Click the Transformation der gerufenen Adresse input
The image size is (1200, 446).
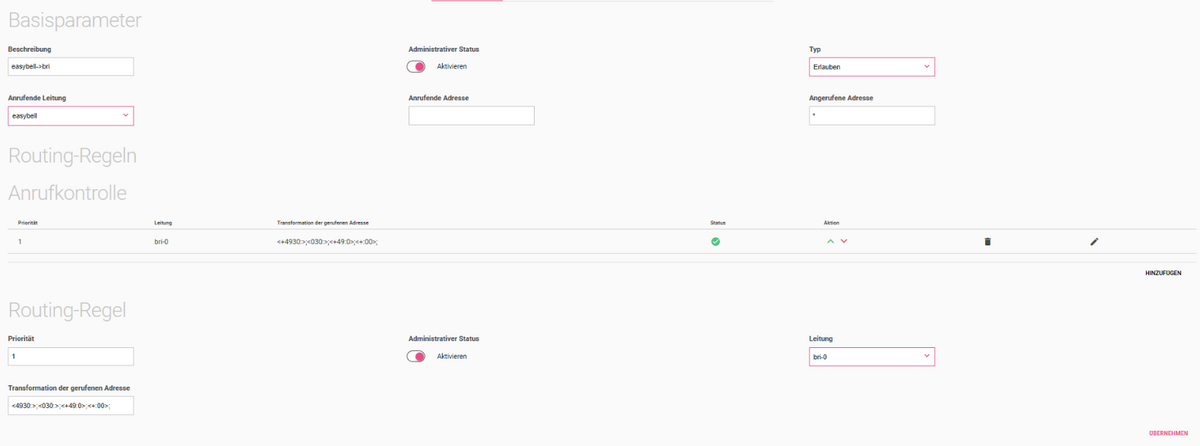(70, 405)
